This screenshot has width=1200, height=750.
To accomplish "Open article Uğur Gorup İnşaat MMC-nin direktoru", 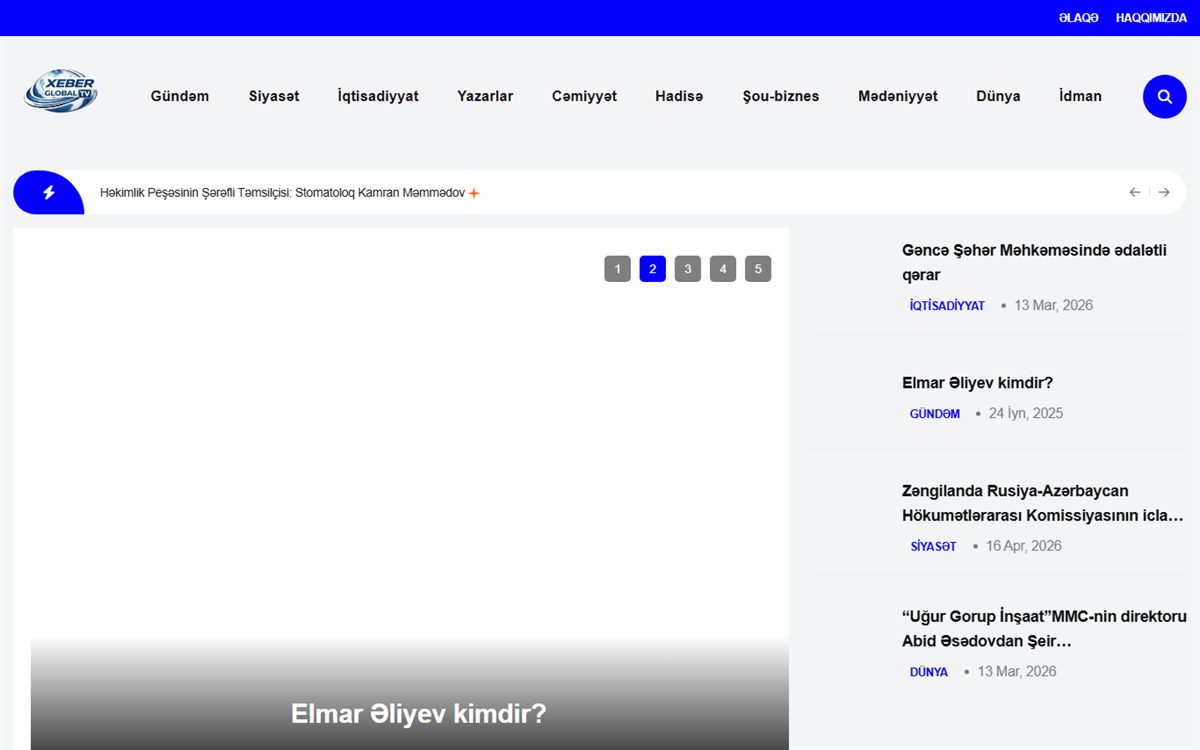I will click(x=1044, y=629).
